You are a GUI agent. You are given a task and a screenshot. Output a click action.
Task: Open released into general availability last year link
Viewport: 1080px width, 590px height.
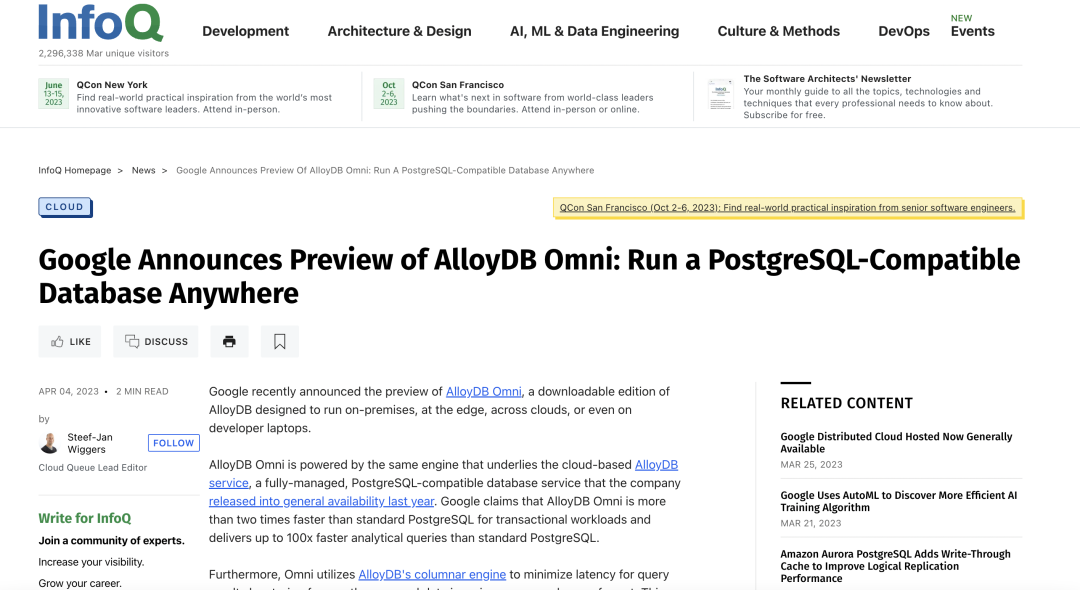pyautogui.click(x=321, y=501)
